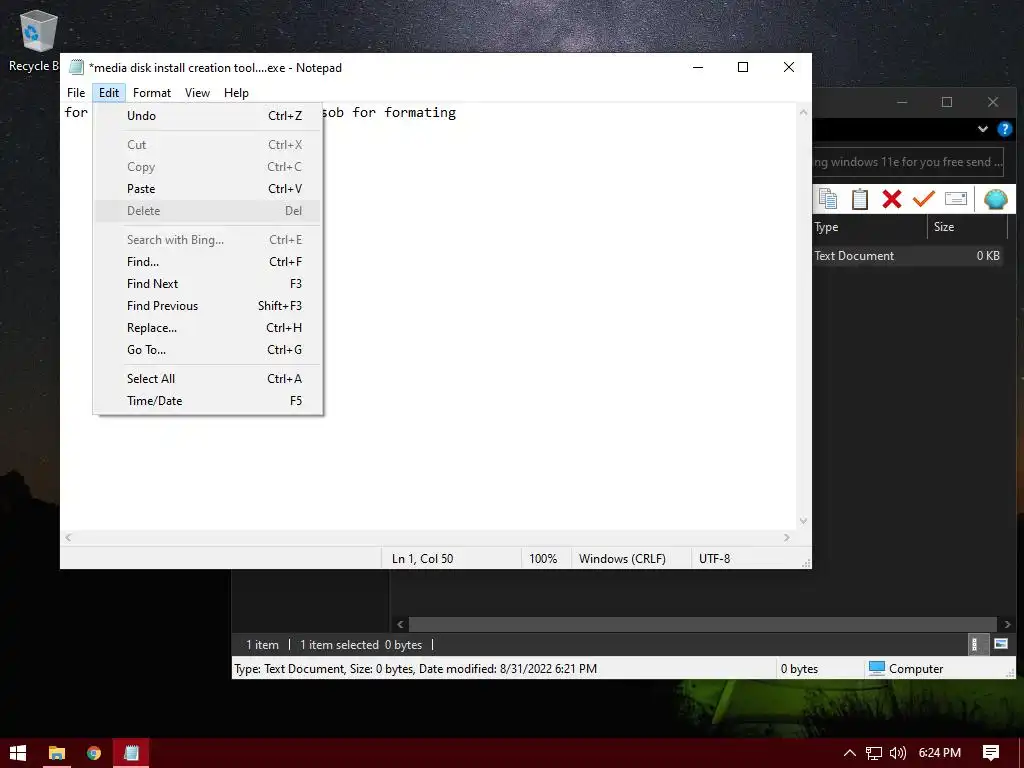The image size is (1024, 768).
Task: Click Notepad vertical scrollbar down arrow
Action: pos(803,521)
